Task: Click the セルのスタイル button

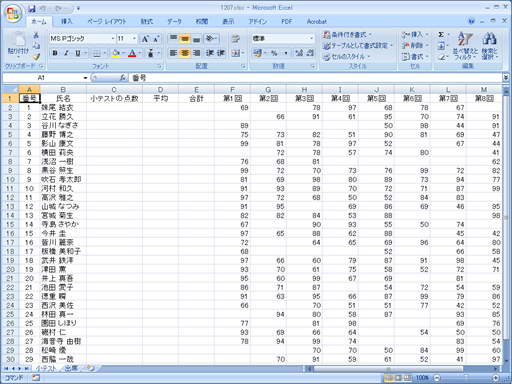Action: [347, 57]
